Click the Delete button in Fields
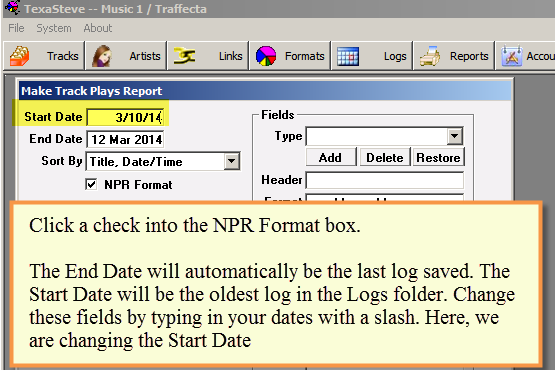This screenshot has width=555, height=370. (385, 157)
